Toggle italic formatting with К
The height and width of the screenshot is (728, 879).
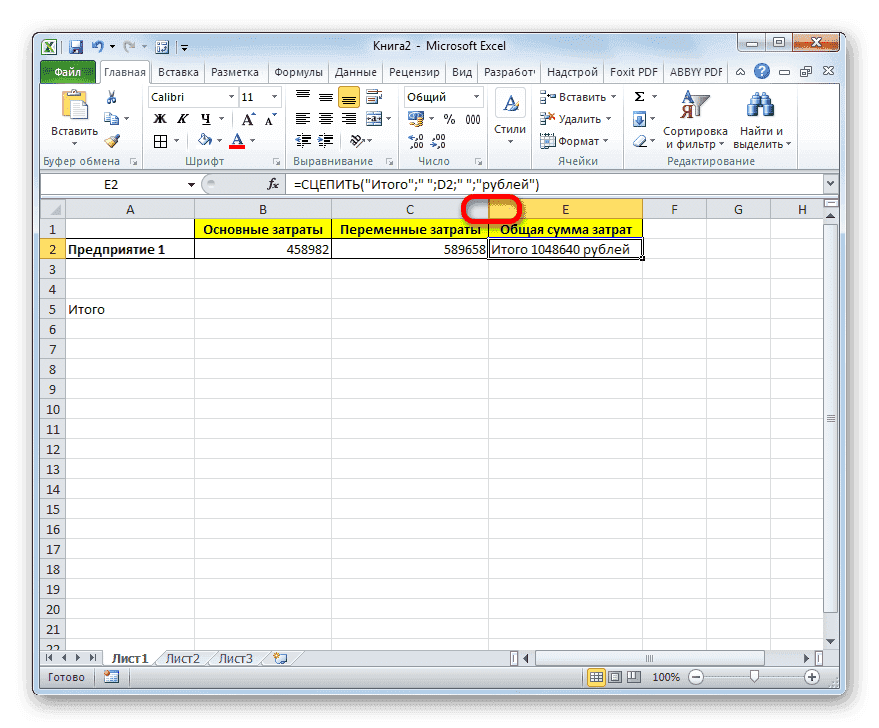point(183,119)
